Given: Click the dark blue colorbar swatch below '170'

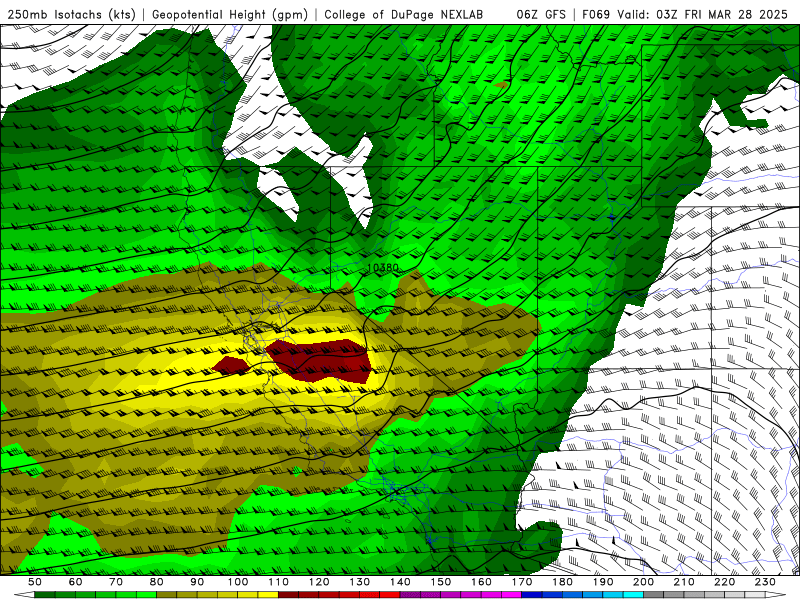Looking at the screenshot, I should click(532, 595).
